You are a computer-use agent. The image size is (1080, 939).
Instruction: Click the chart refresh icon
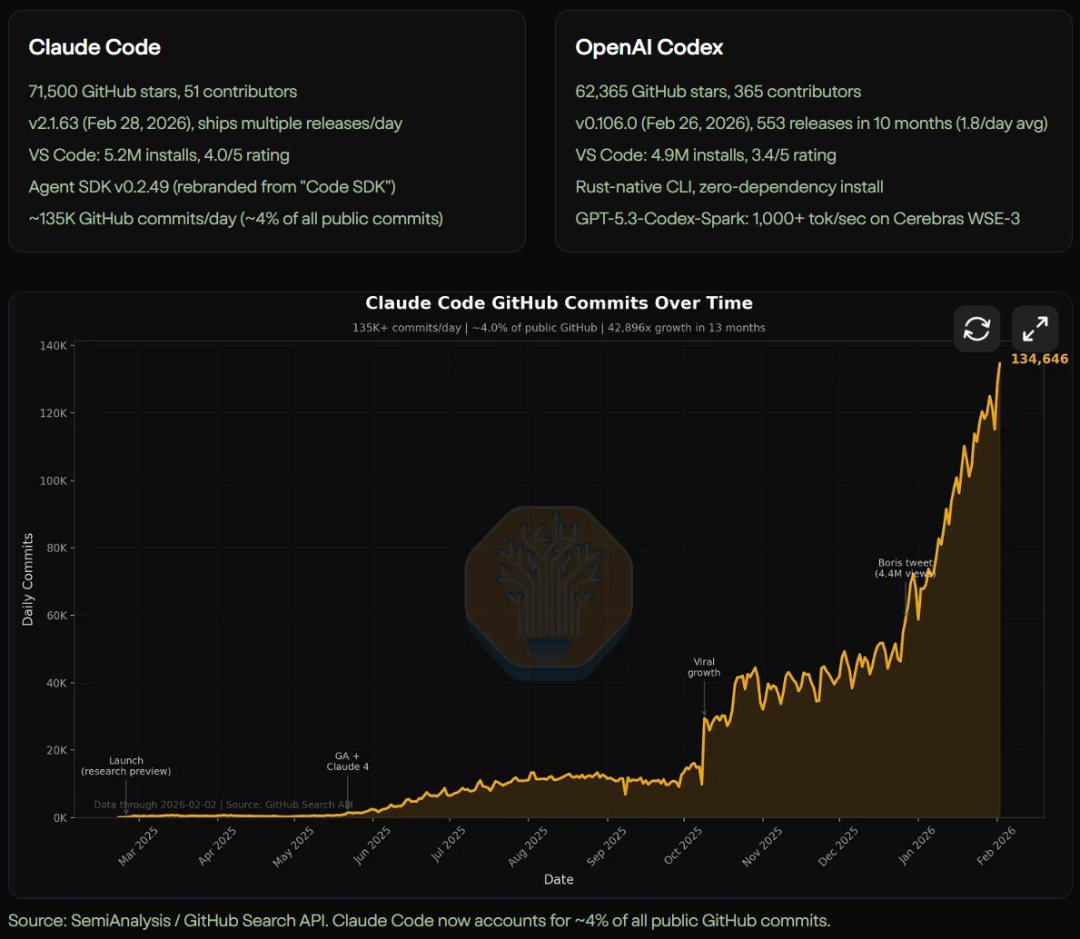point(976,328)
